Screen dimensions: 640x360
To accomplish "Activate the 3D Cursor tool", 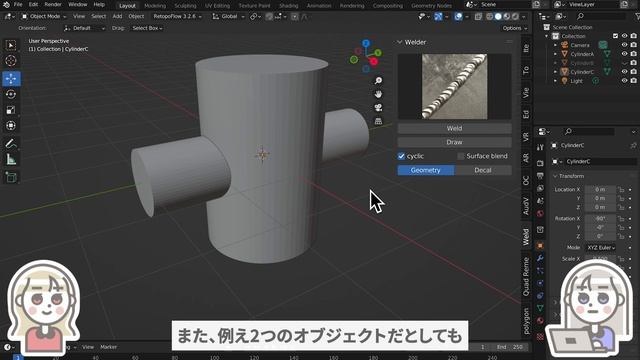I will (x=11, y=61).
